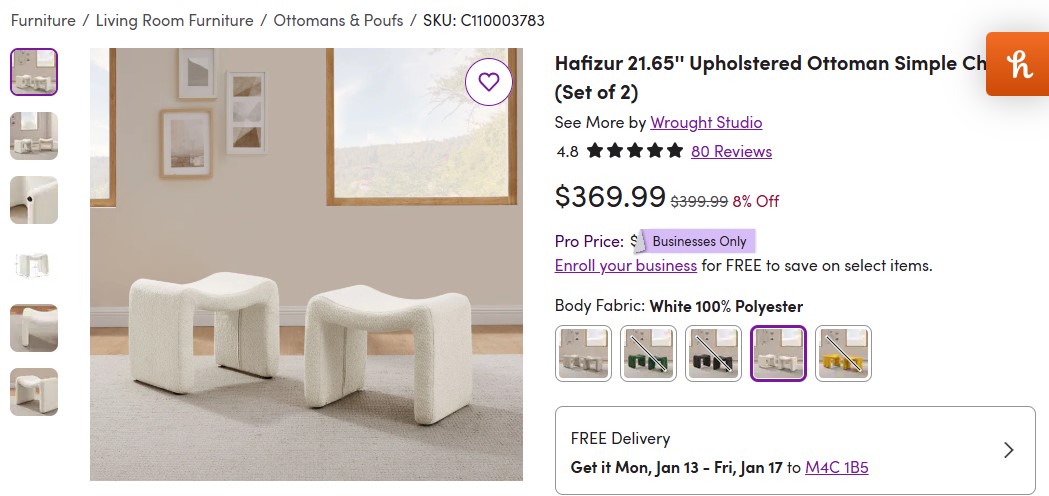This screenshot has height=496, width=1049.
Task: Pick the beige fabric swatch
Action: click(x=583, y=353)
